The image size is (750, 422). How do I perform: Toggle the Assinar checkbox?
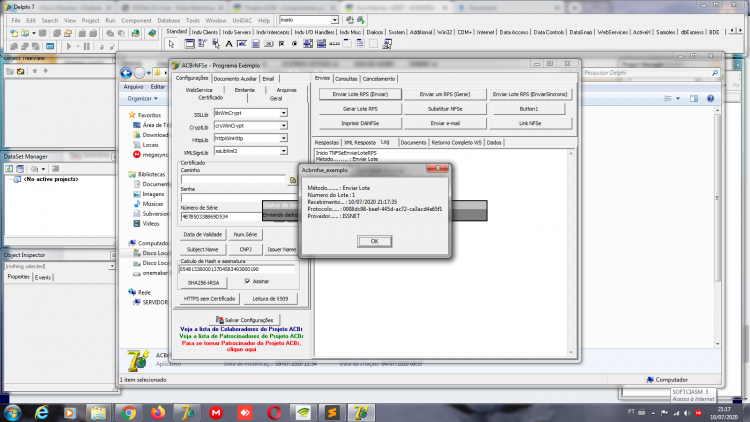pos(247,281)
